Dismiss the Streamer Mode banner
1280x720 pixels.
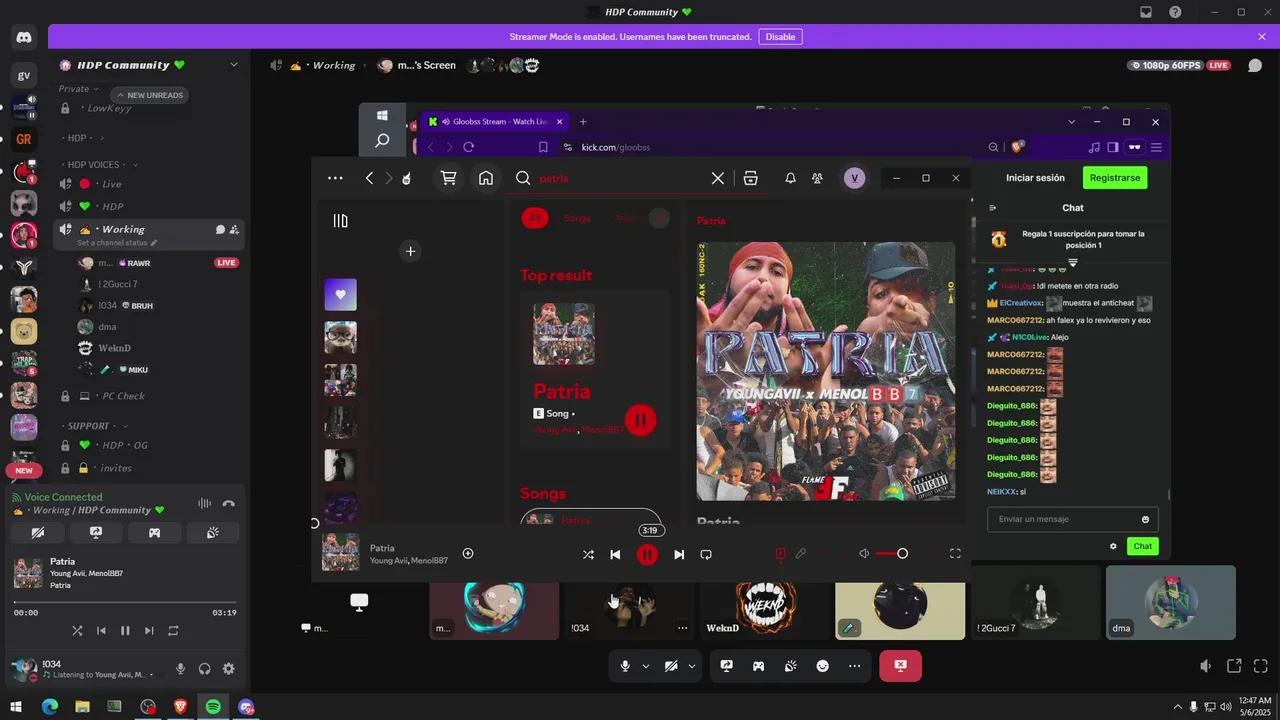pyautogui.click(x=1262, y=37)
